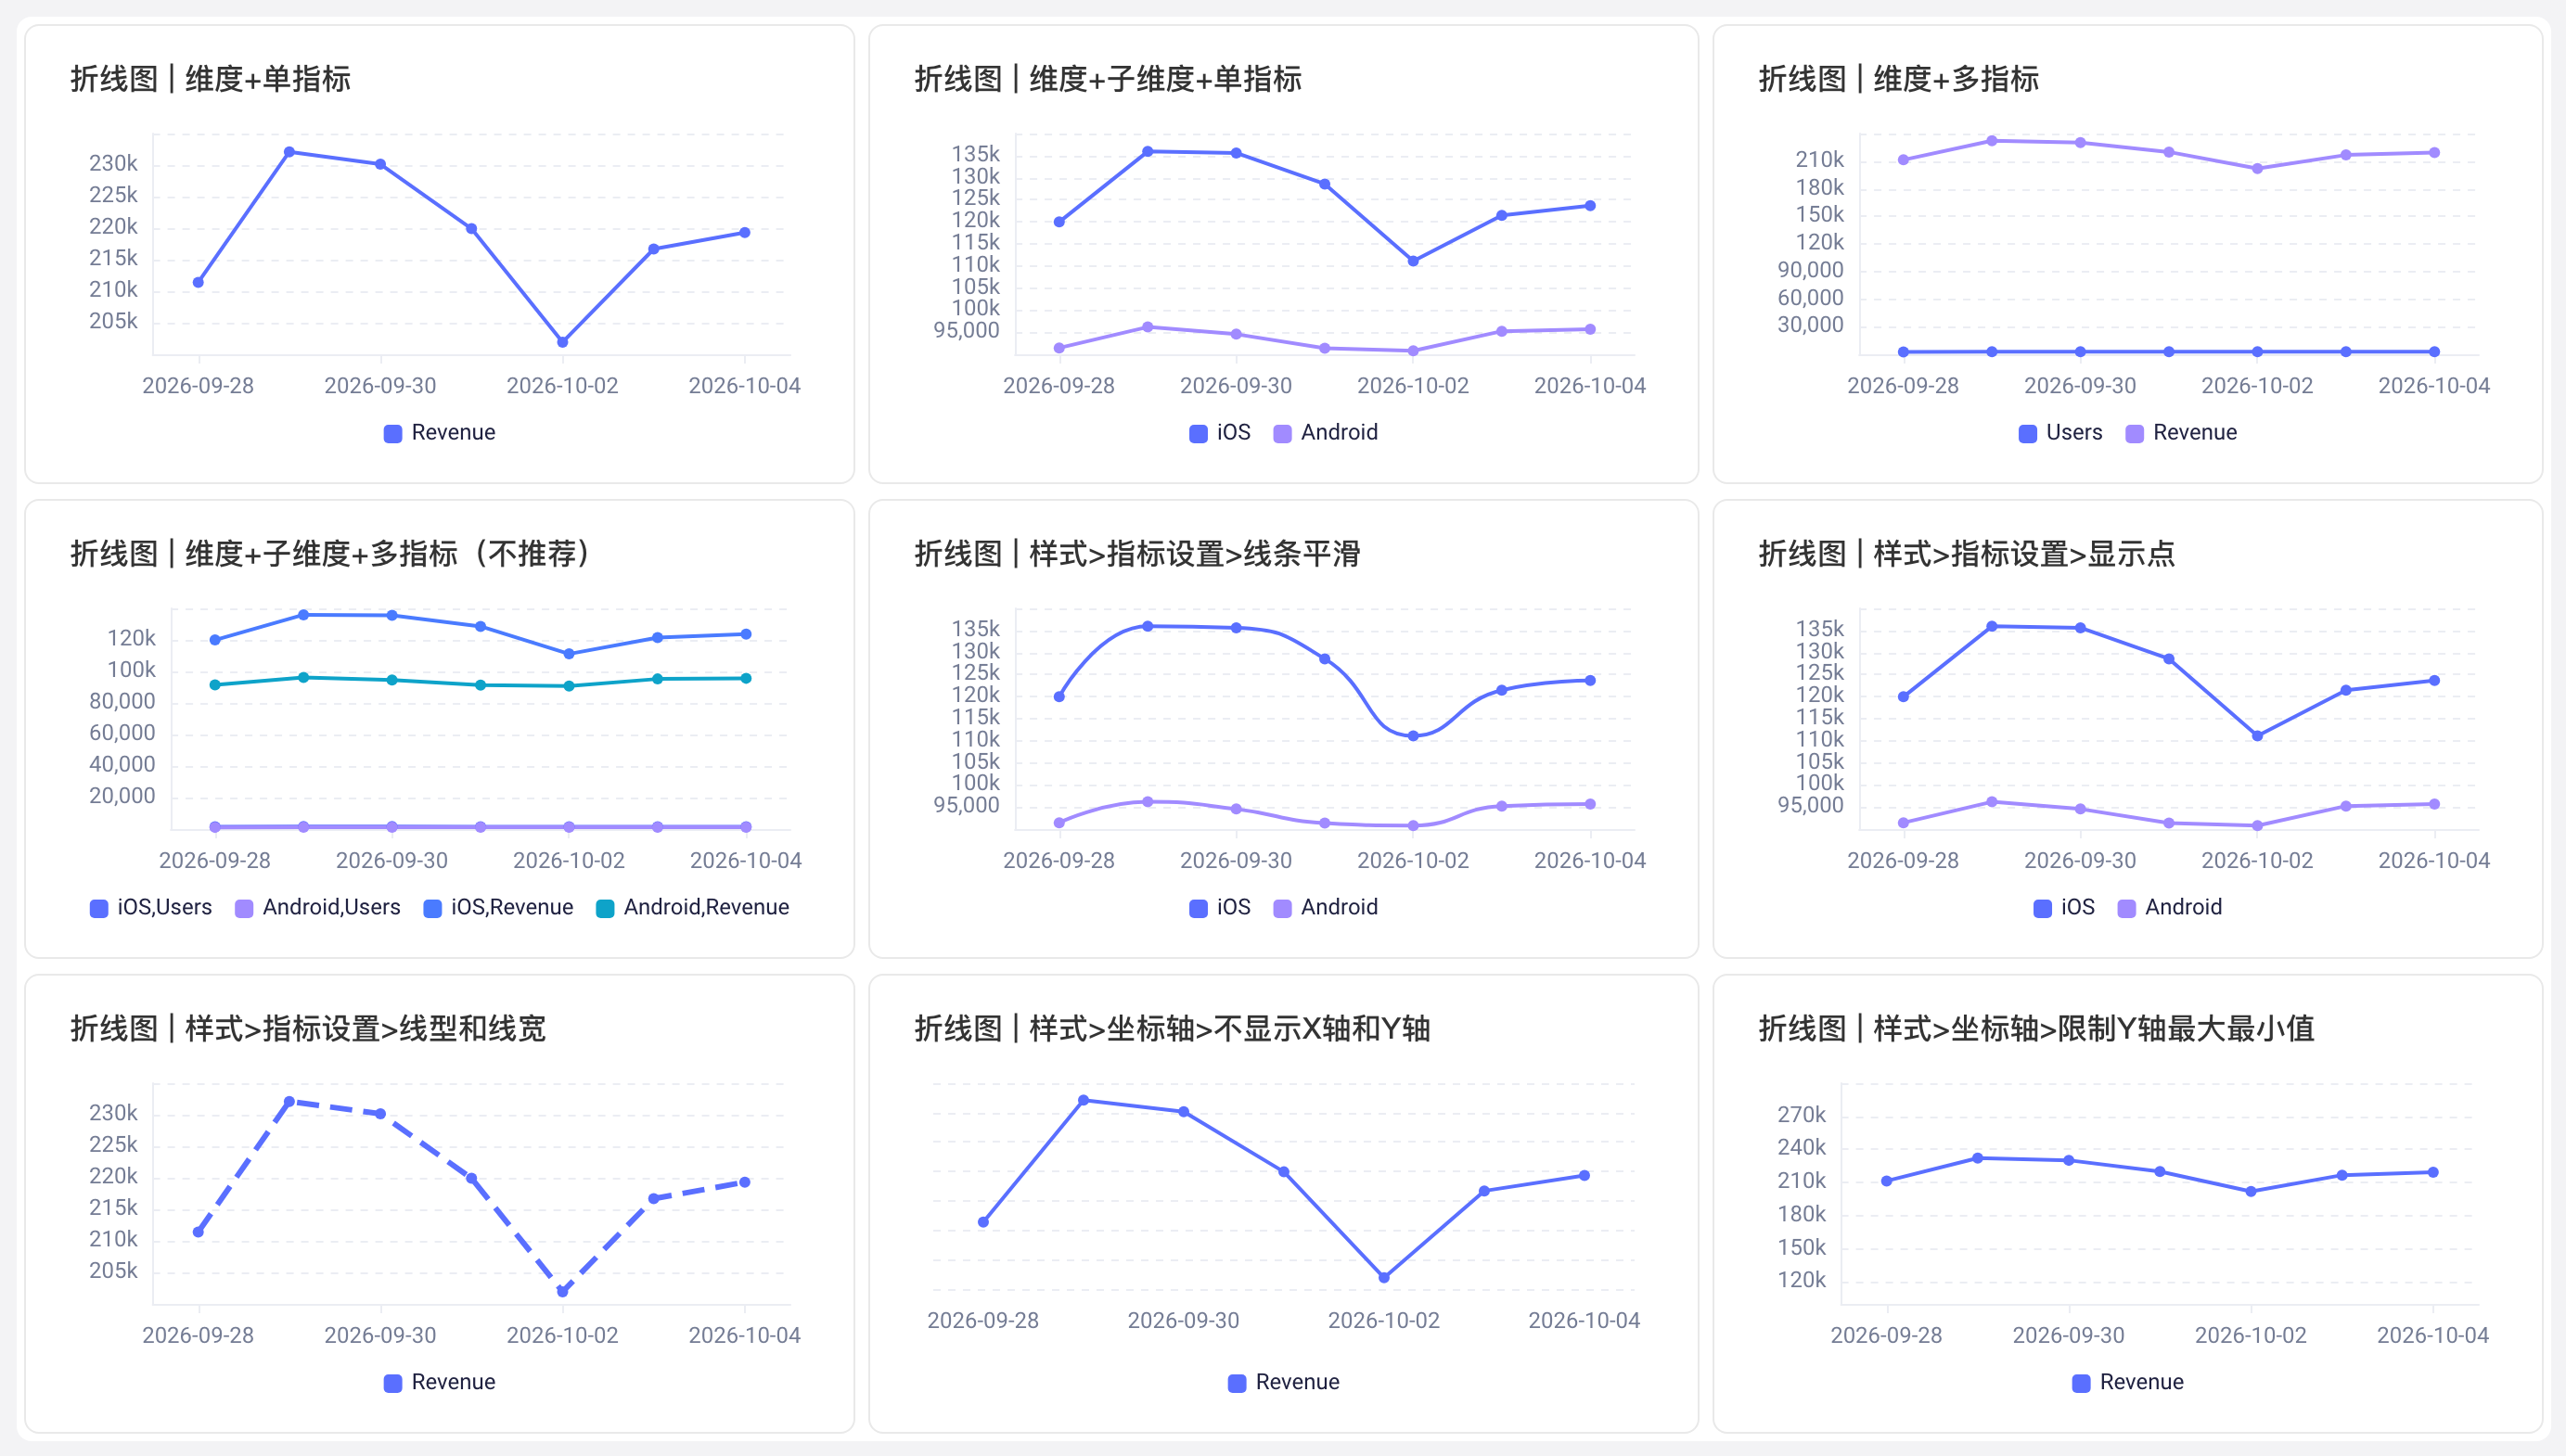This screenshot has width=2566, height=1456.
Task: Select the 折线图 | 维度+单指标 chart title
Action: click(x=210, y=78)
